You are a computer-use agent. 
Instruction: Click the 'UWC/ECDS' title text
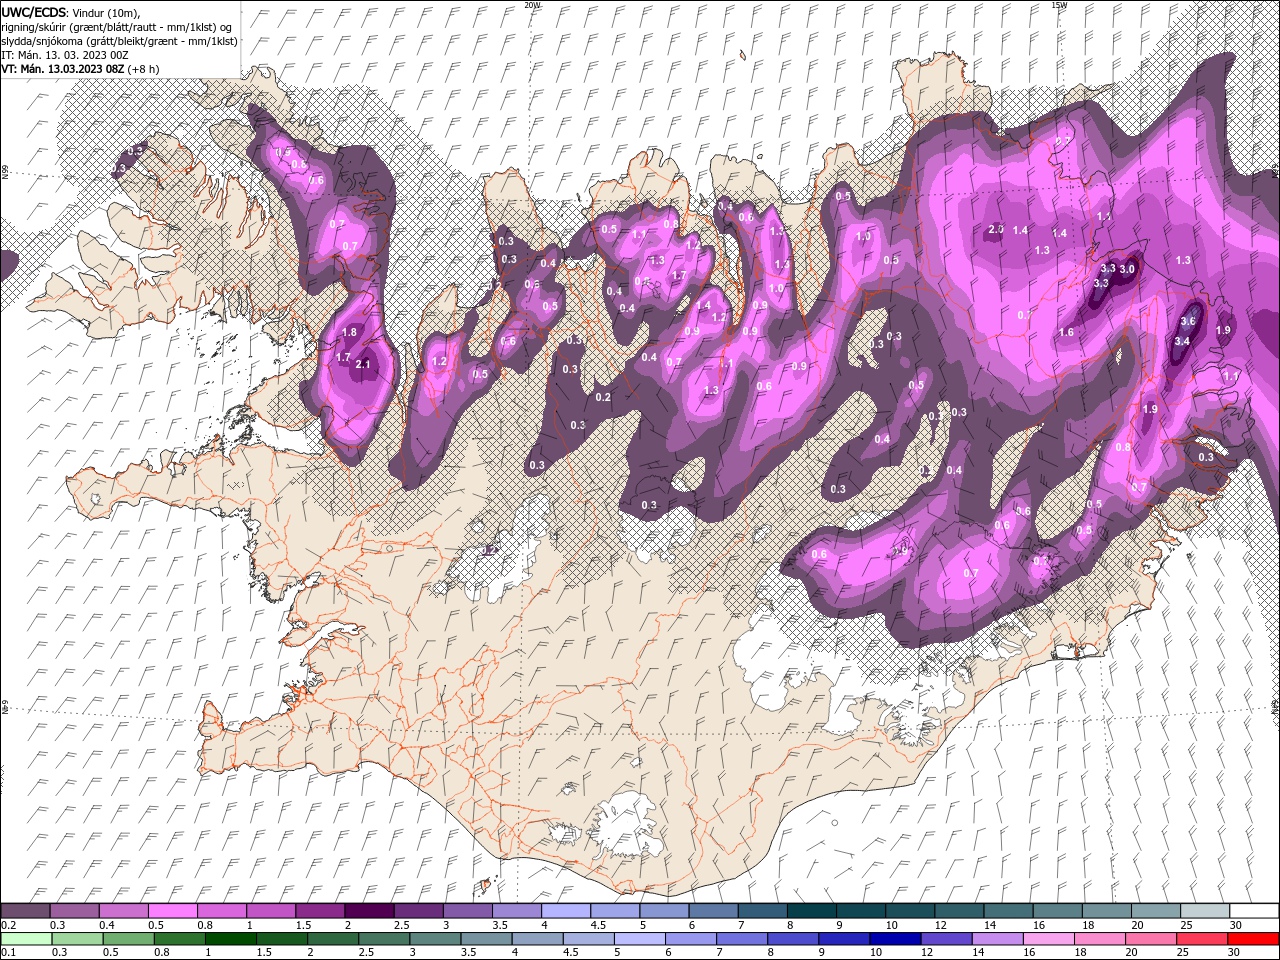(33, 12)
